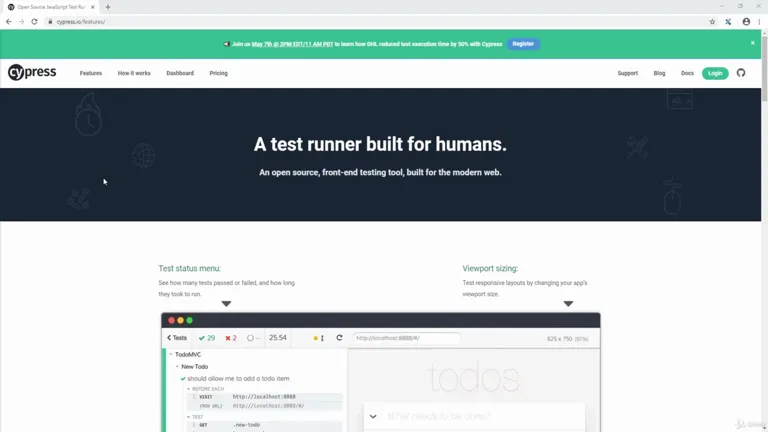Click the Register button in the banner

tap(523, 44)
